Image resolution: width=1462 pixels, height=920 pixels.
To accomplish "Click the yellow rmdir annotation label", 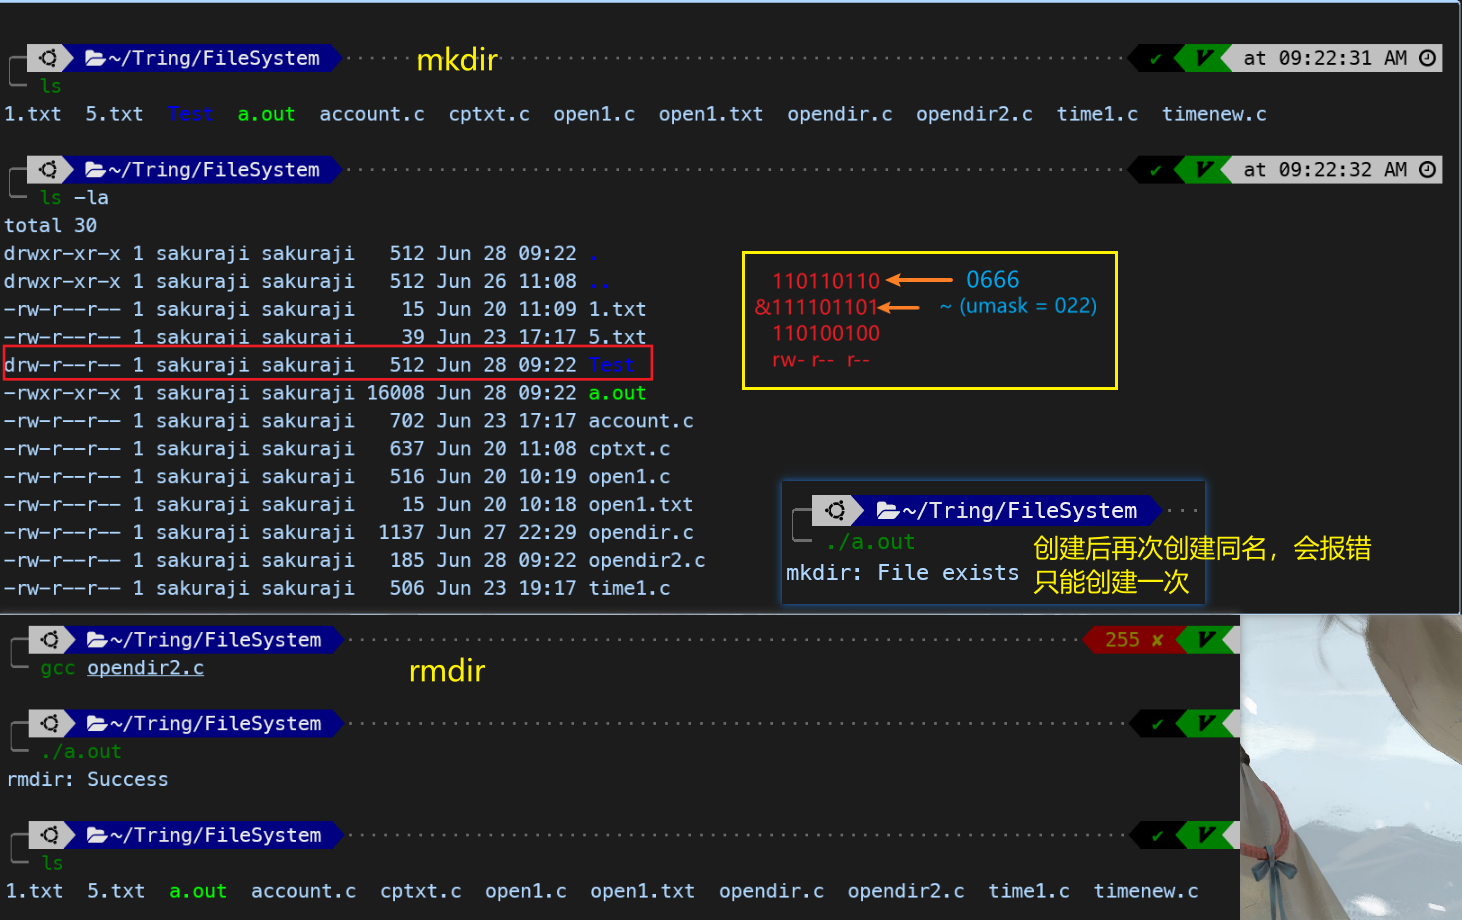I will (x=447, y=671).
